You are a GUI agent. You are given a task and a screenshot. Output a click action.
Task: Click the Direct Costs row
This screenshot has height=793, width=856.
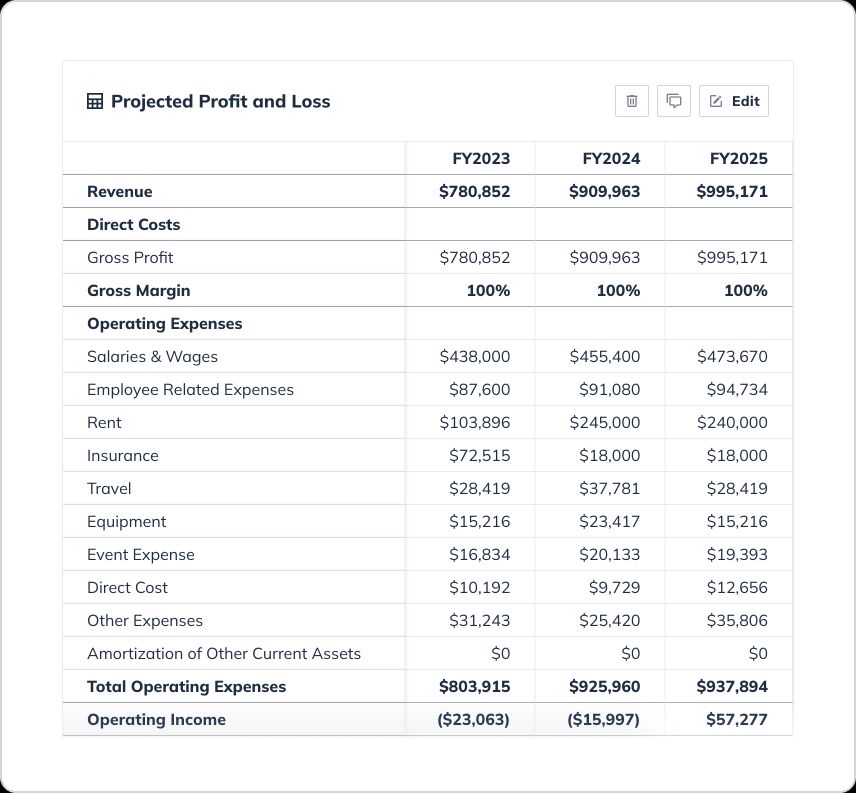click(x=133, y=224)
